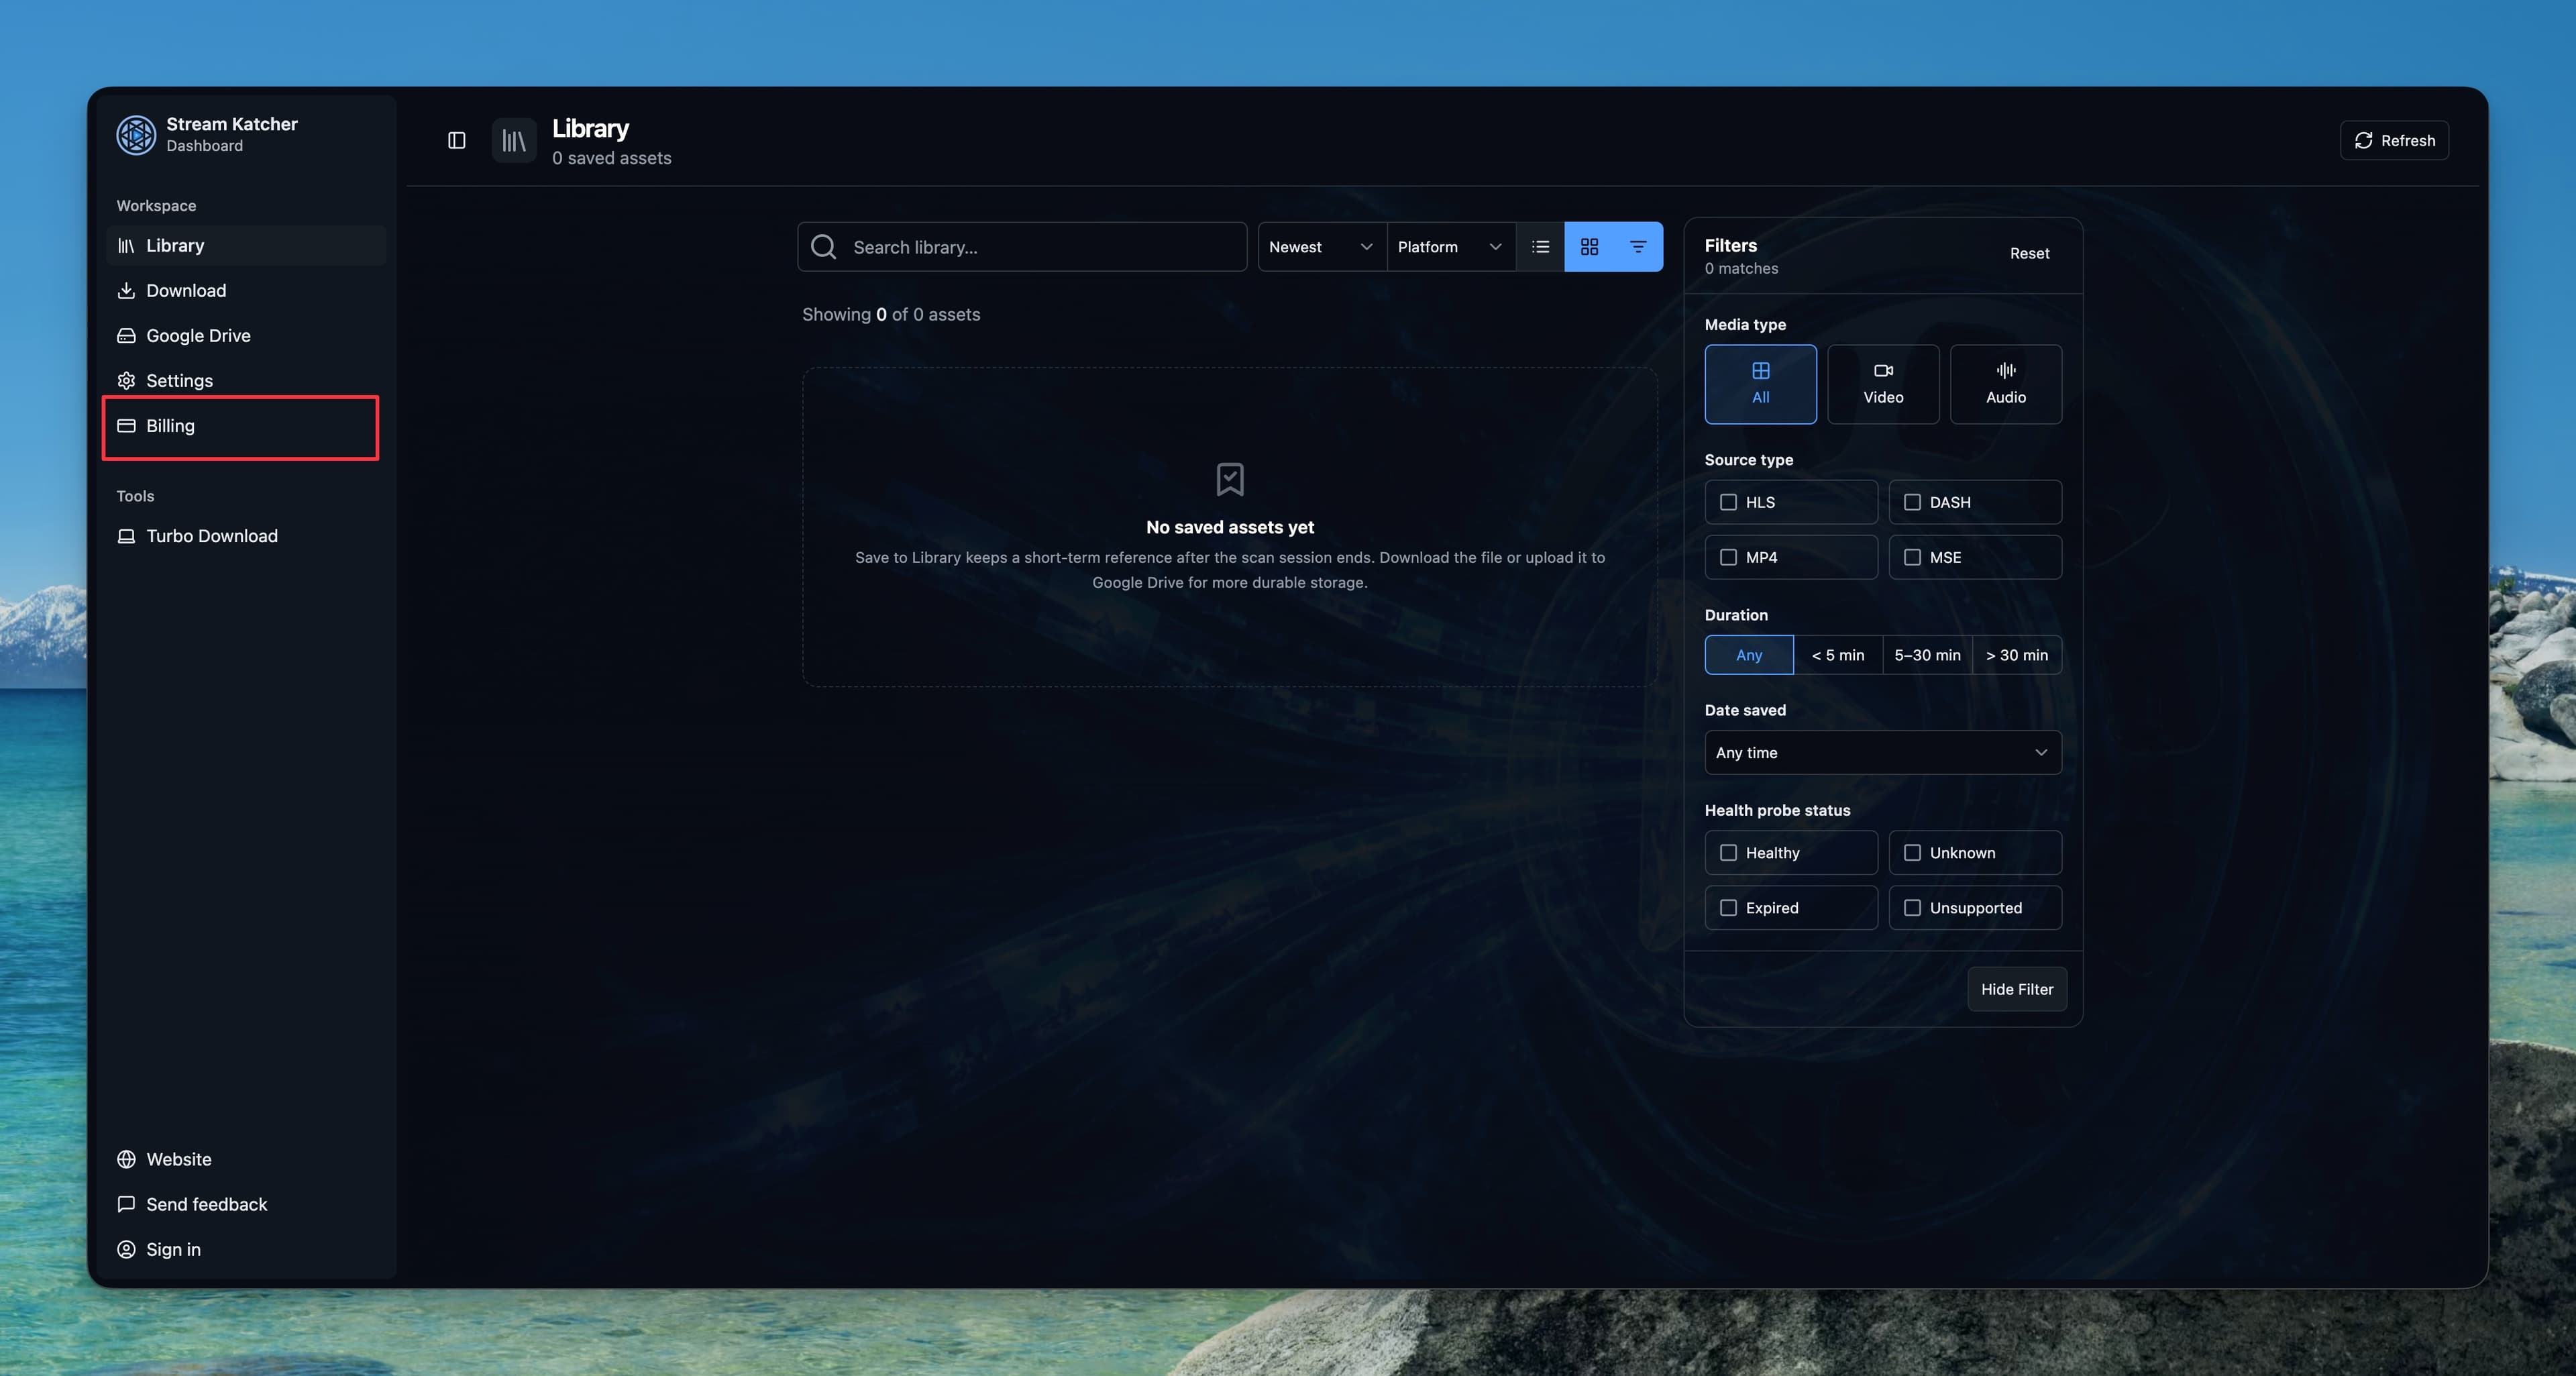This screenshot has height=1376, width=2576.
Task: Open Library in the sidebar
Action: (x=246, y=245)
